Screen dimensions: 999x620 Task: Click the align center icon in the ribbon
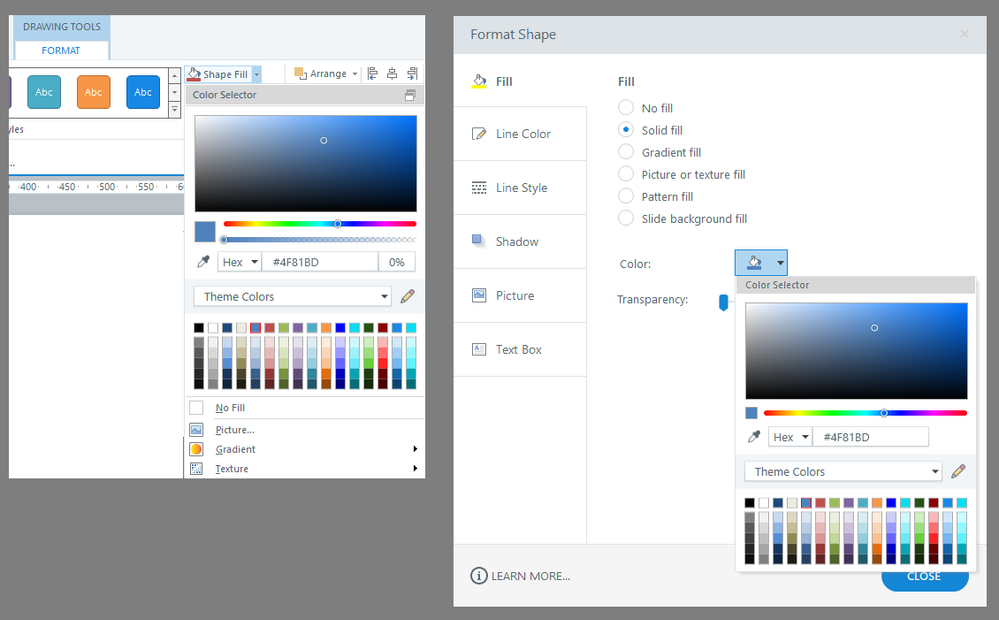(392, 74)
